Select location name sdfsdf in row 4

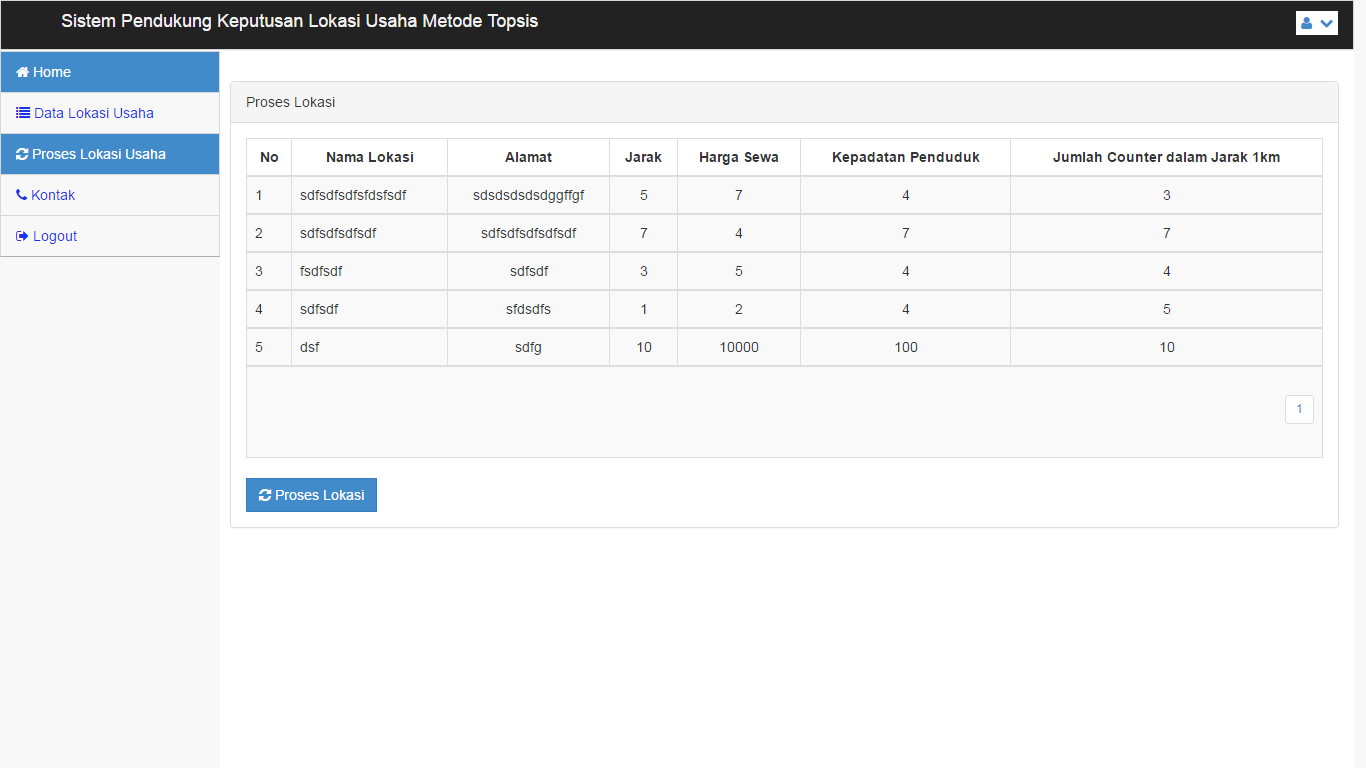click(x=319, y=309)
